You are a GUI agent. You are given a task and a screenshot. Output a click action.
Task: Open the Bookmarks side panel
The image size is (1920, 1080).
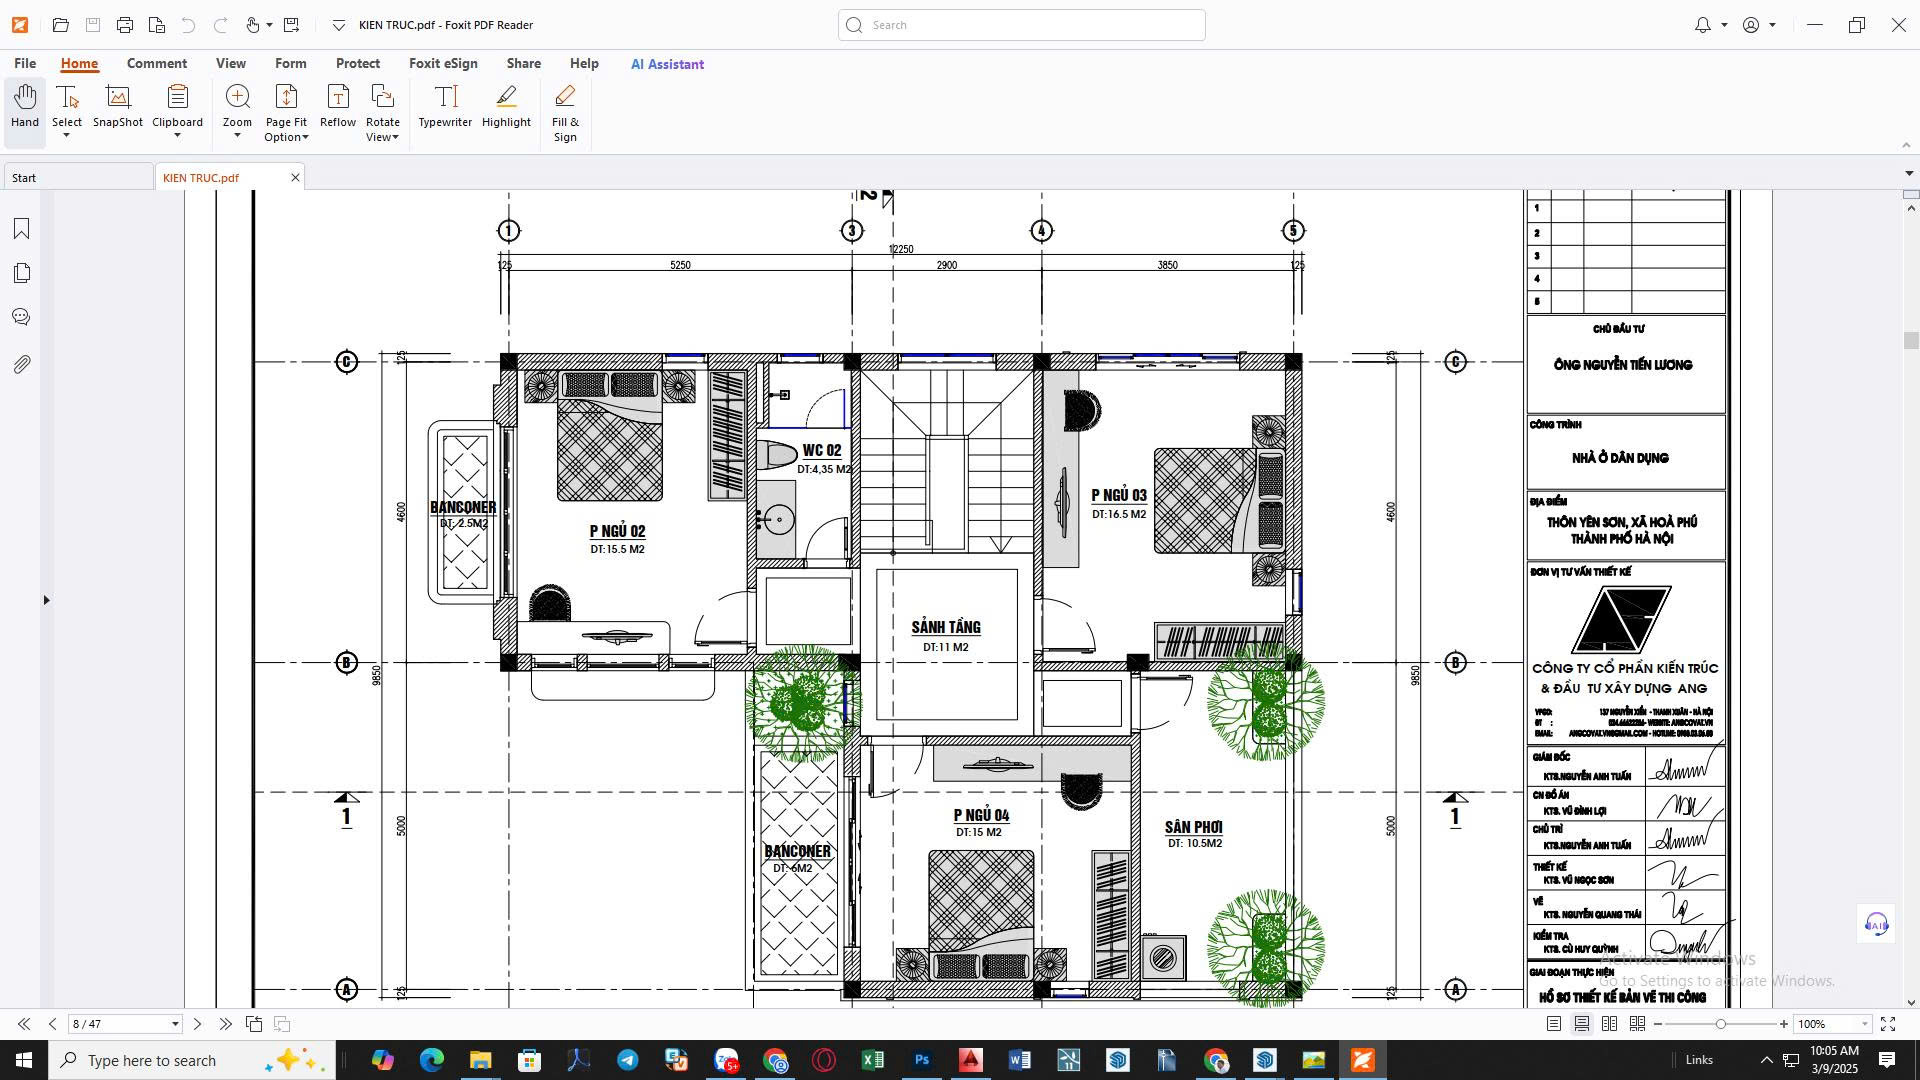21,229
